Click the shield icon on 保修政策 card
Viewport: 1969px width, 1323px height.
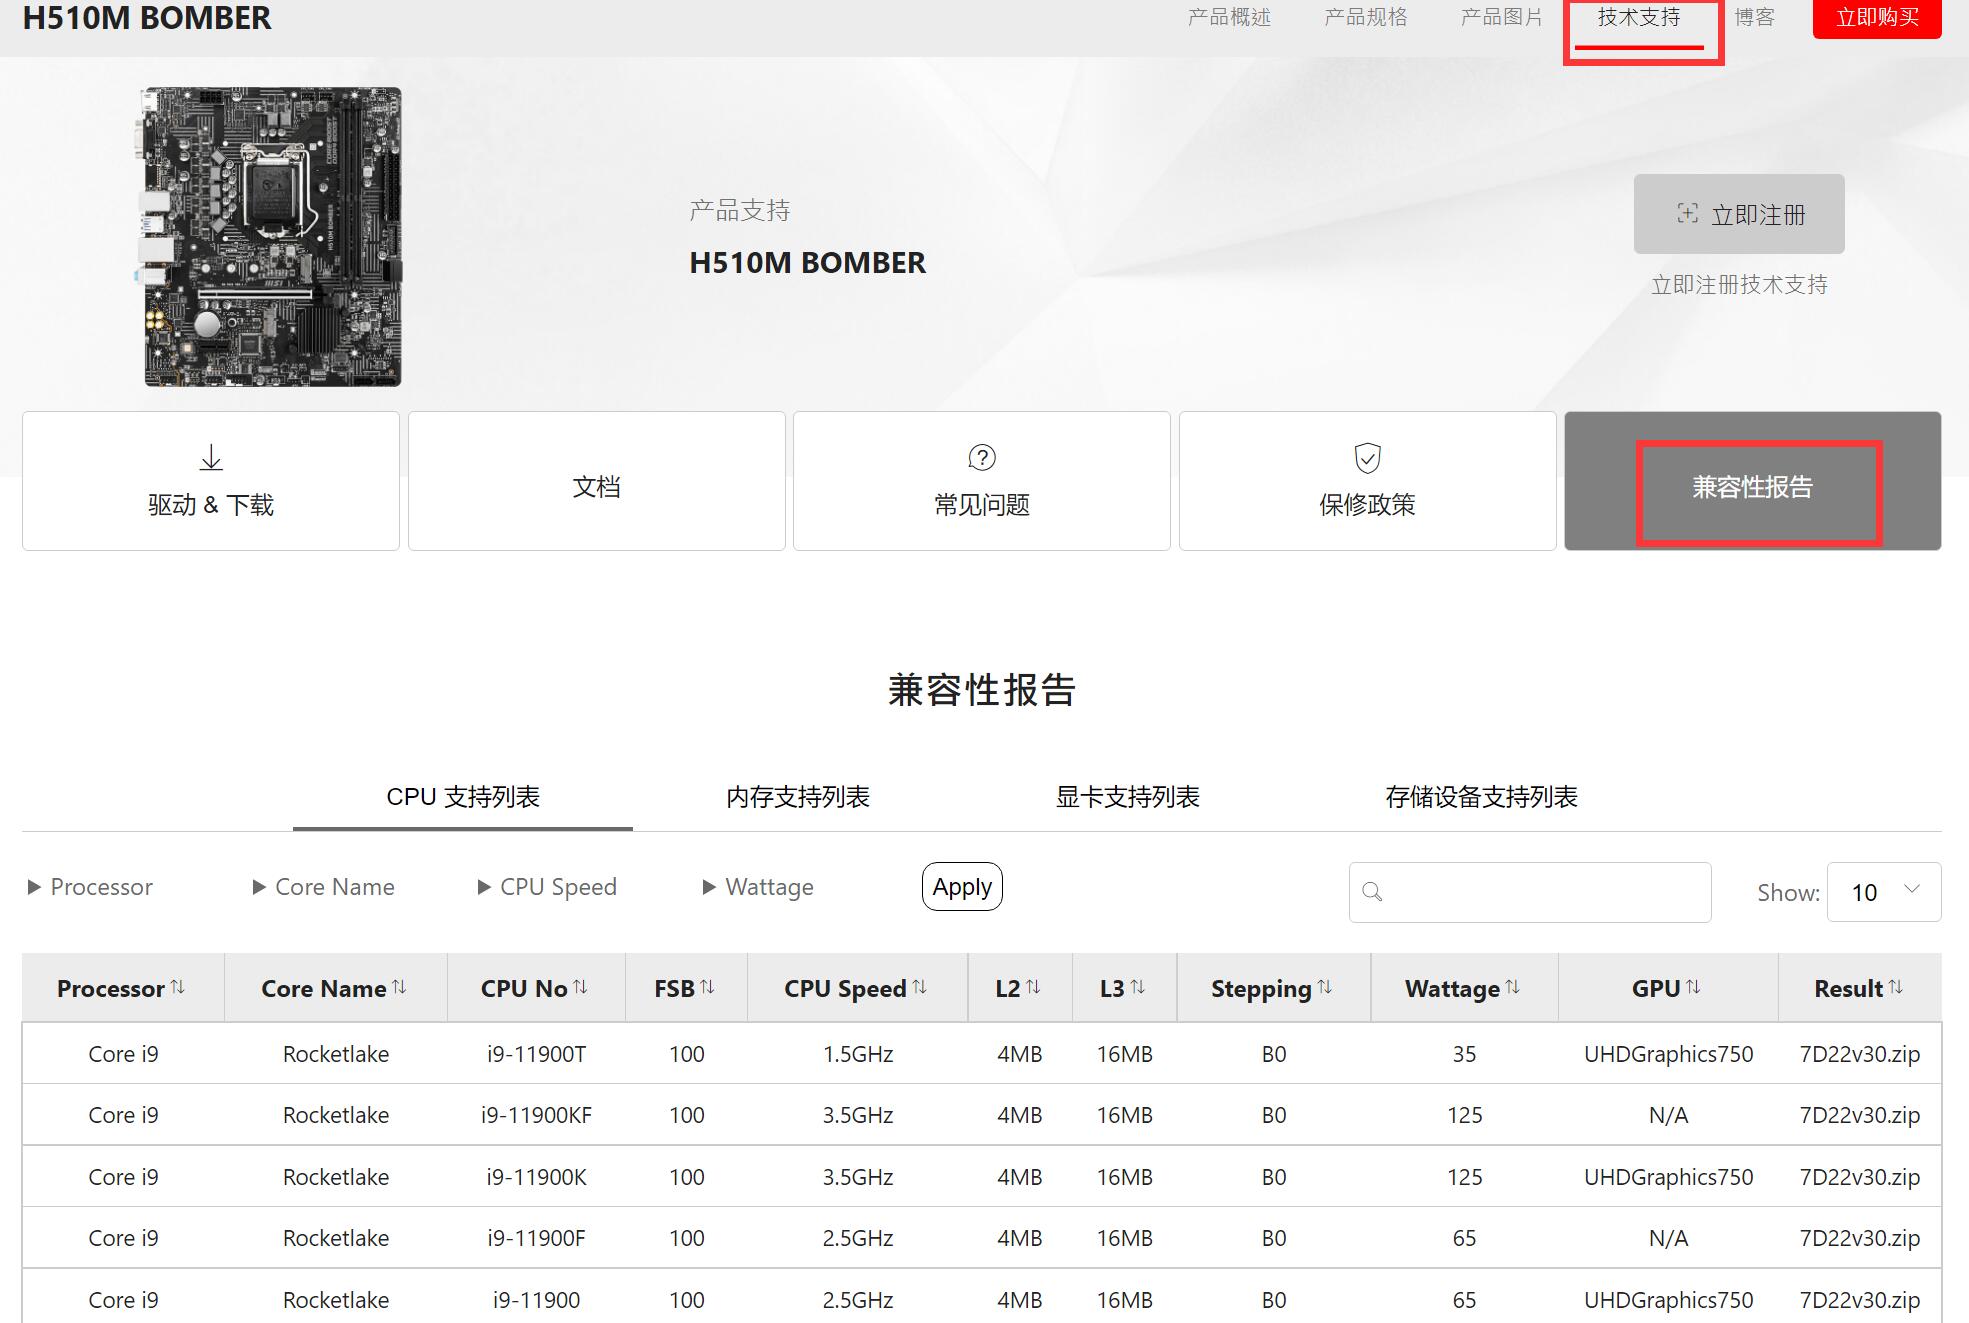tap(1366, 459)
